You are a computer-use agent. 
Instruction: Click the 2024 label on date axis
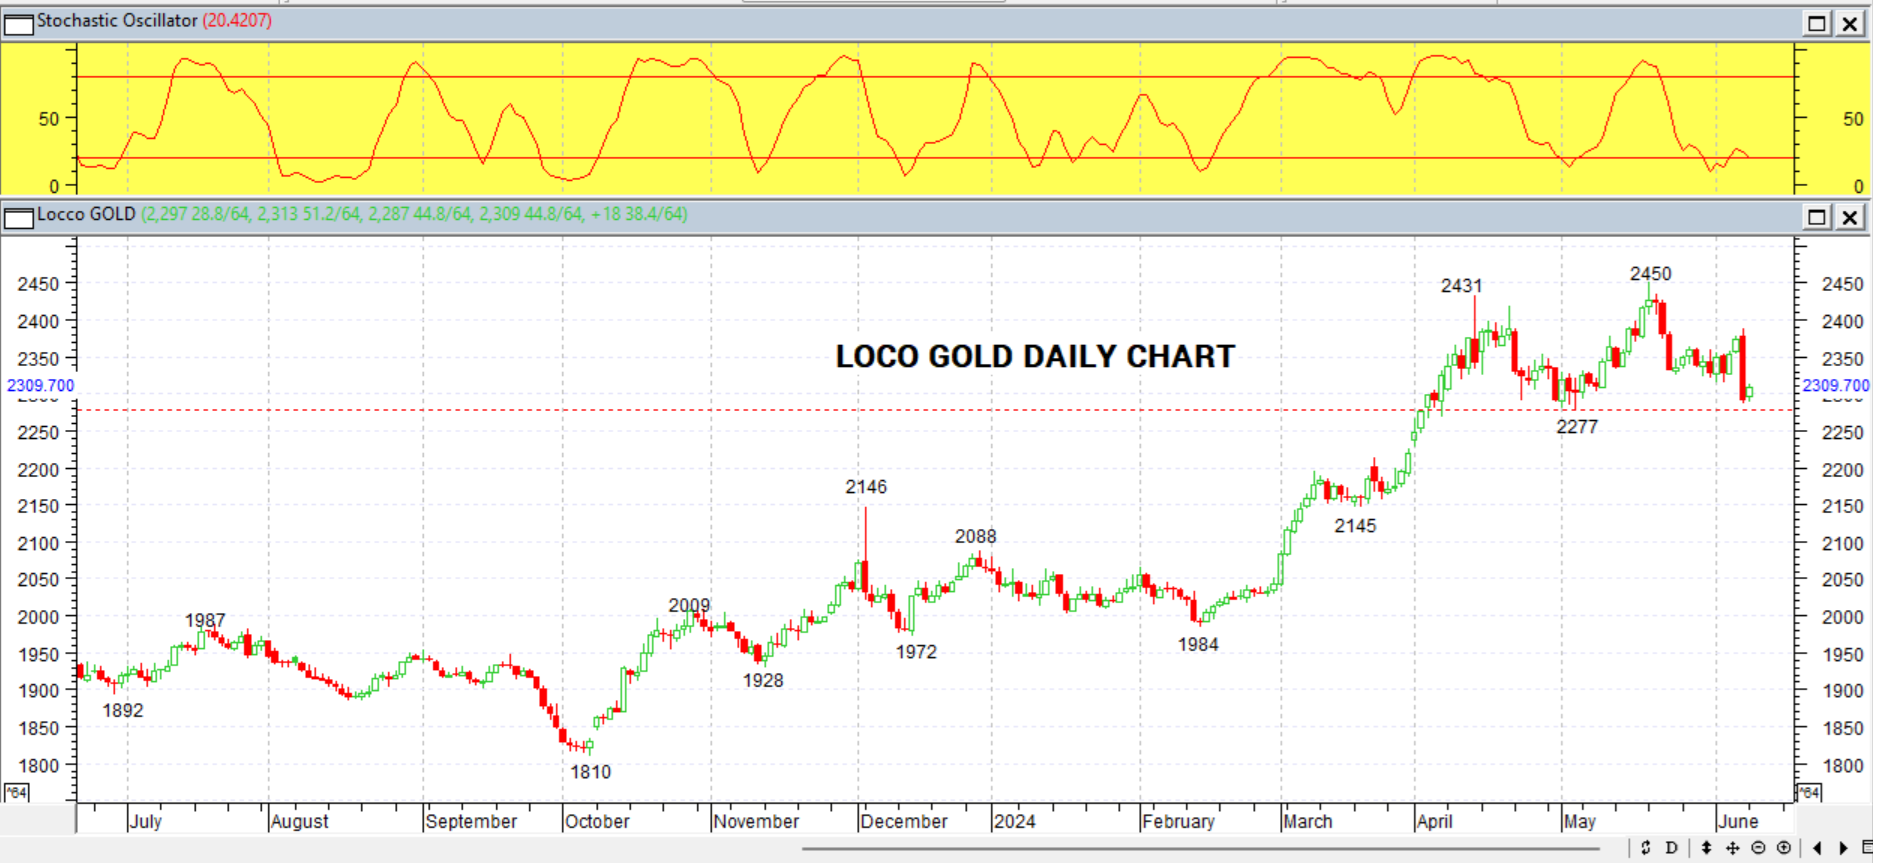[x=1014, y=821]
